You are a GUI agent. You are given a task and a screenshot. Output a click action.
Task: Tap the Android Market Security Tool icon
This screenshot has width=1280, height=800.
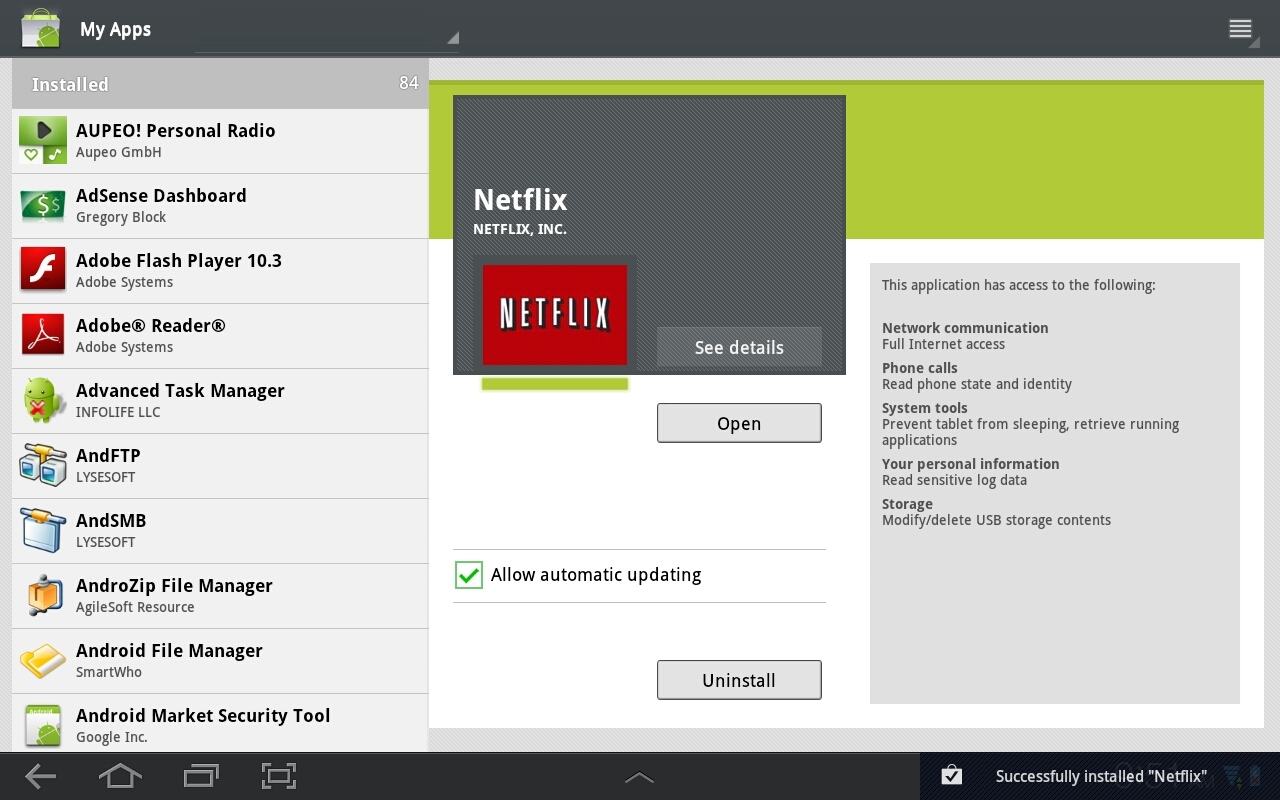[x=43, y=726]
